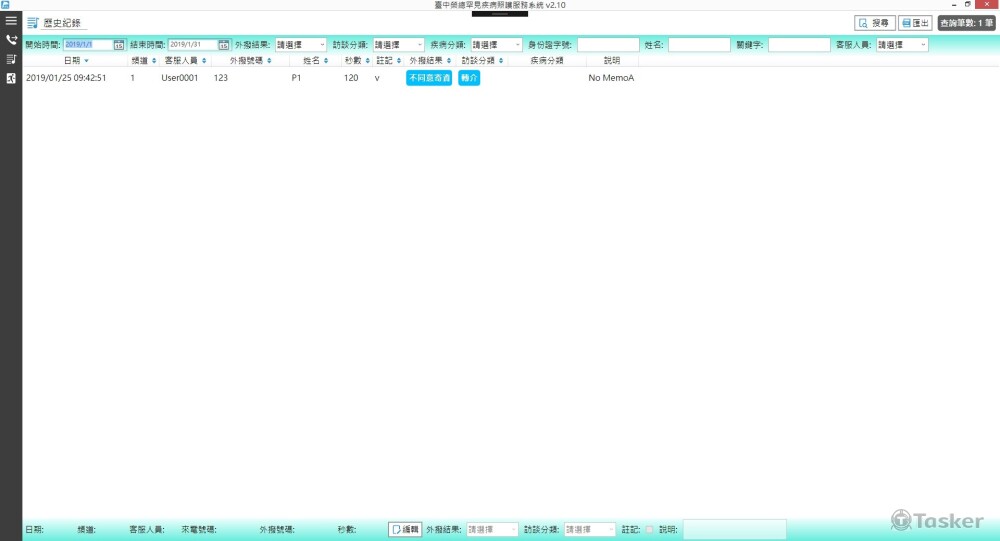
Task: Click the 不同意寄資 result tag
Action: (429, 78)
